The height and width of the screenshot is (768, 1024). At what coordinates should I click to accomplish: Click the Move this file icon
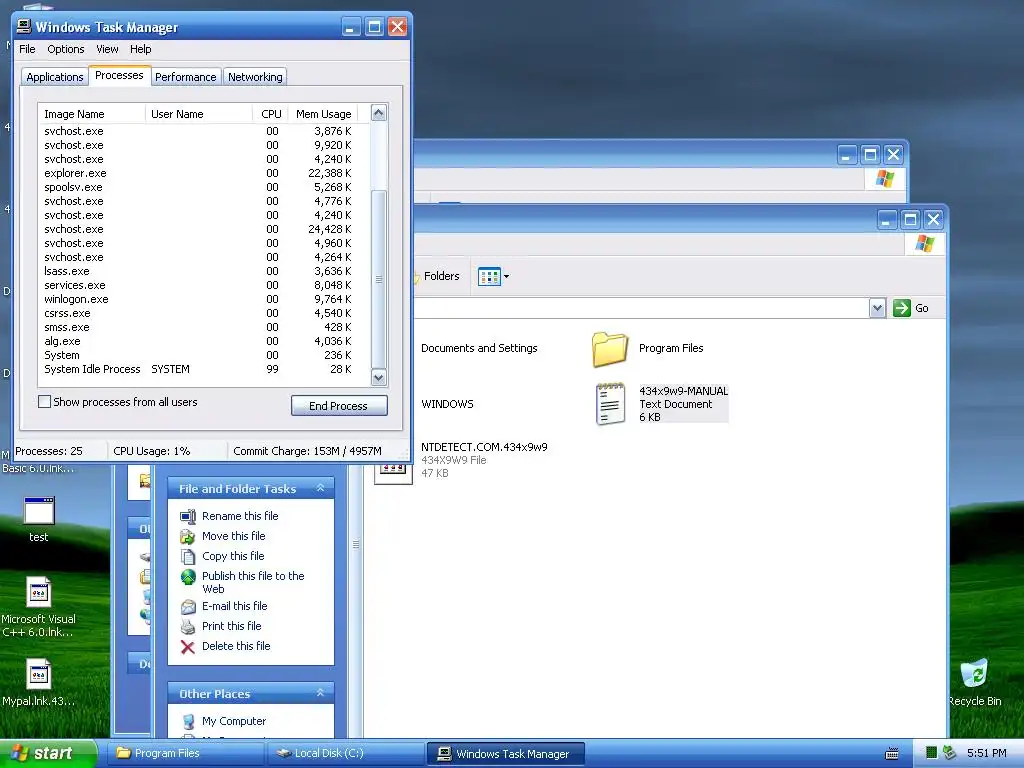(x=187, y=537)
